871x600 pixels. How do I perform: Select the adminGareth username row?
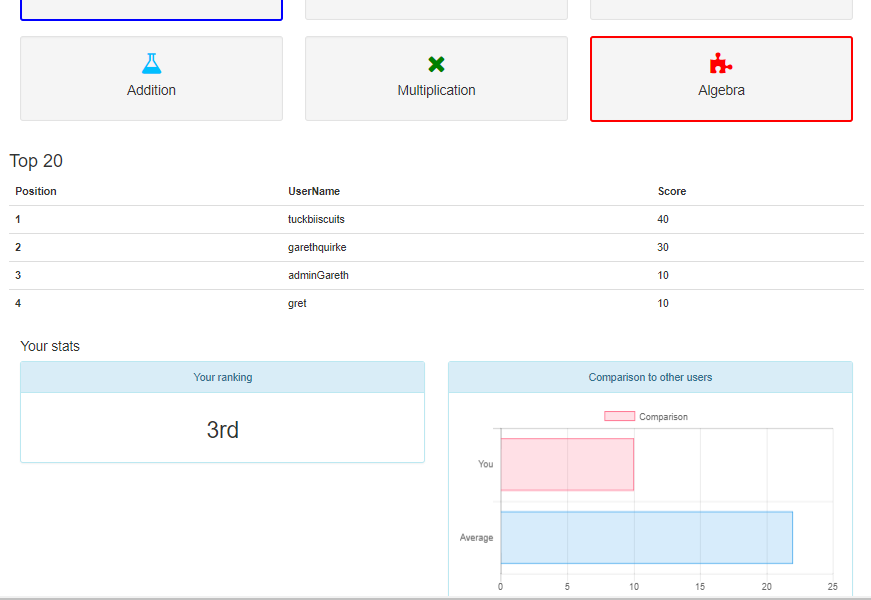(x=318, y=275)
